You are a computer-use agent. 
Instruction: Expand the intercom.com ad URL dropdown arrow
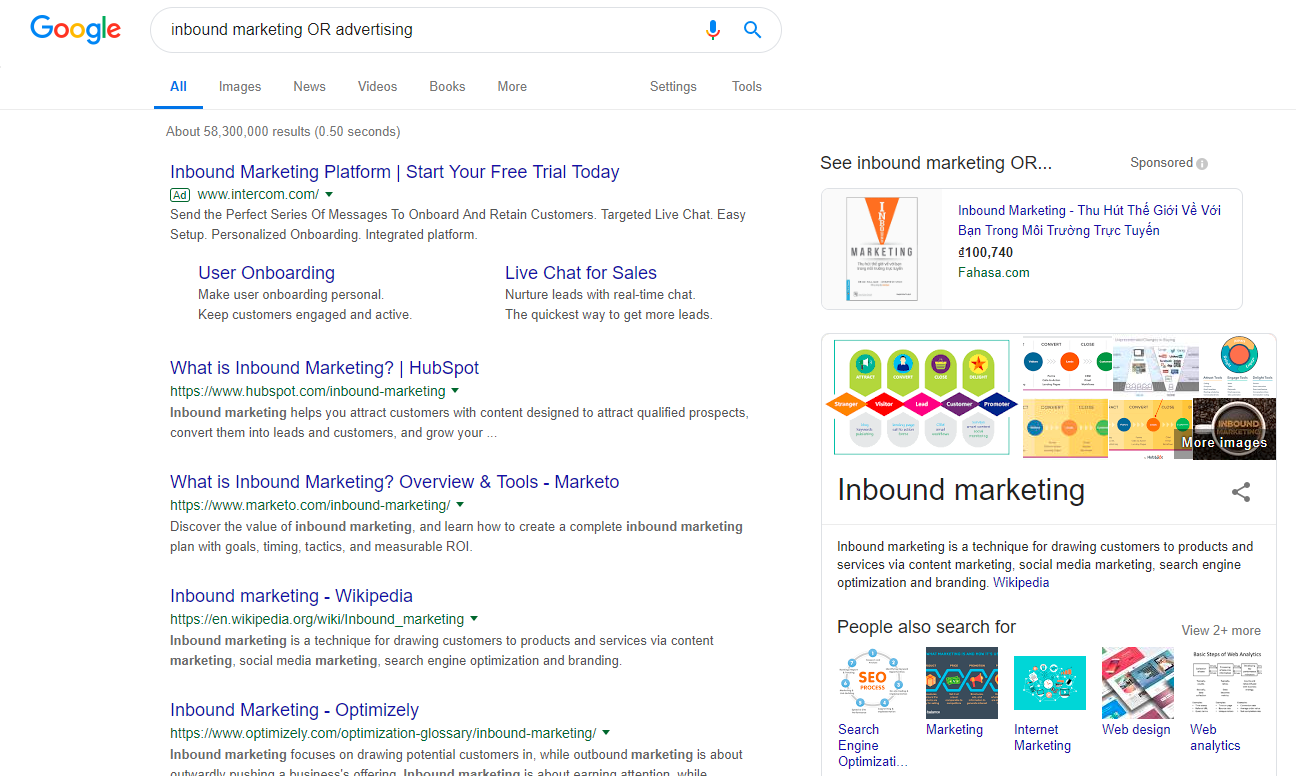(x=329, y=194)
